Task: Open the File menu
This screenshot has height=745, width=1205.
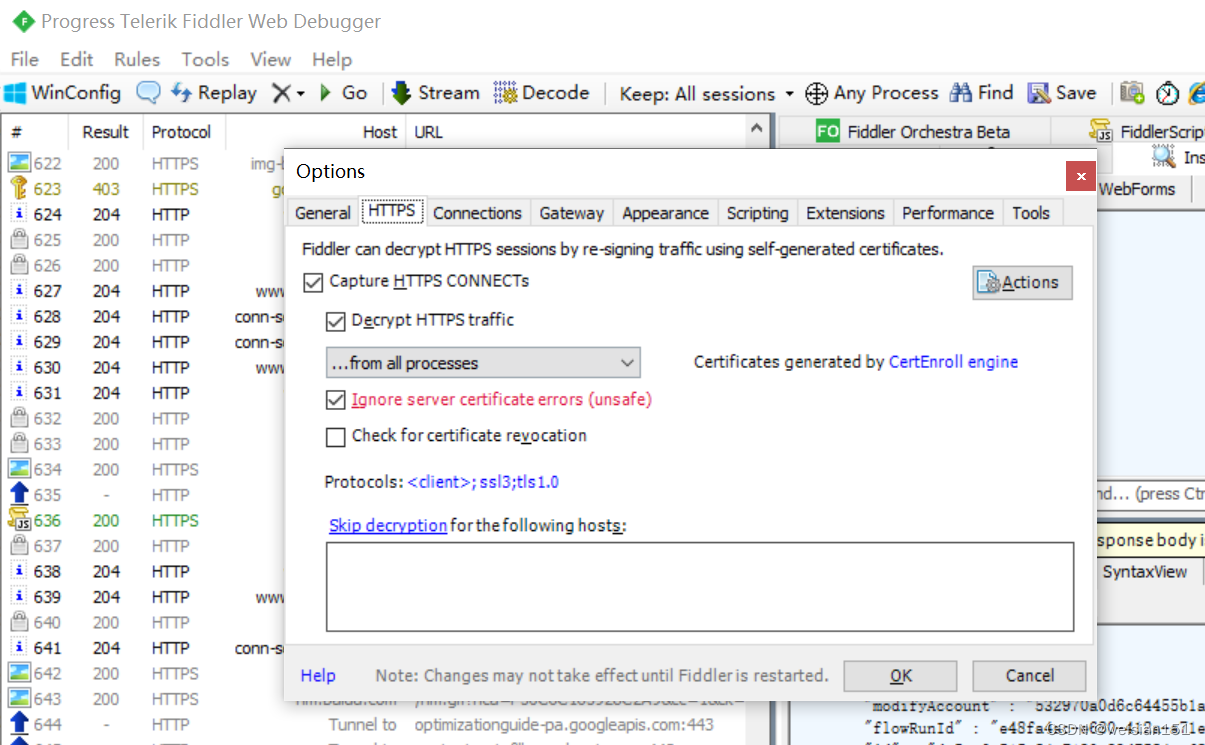Action: click(25, 59)
